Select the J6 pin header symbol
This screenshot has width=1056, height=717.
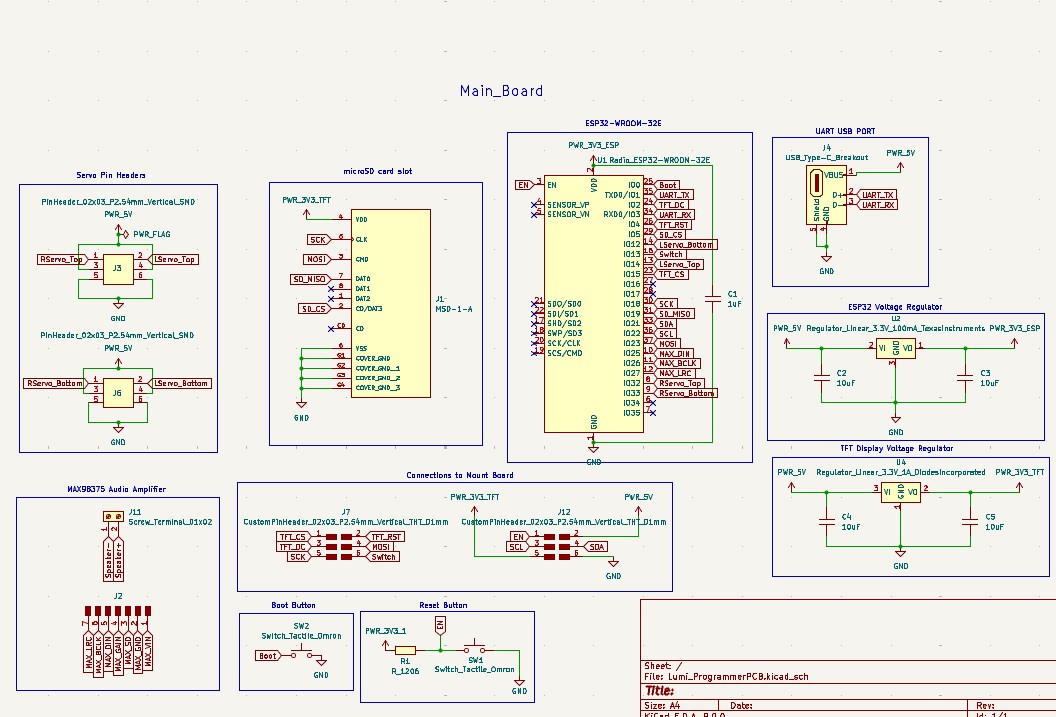coord(118,392)
